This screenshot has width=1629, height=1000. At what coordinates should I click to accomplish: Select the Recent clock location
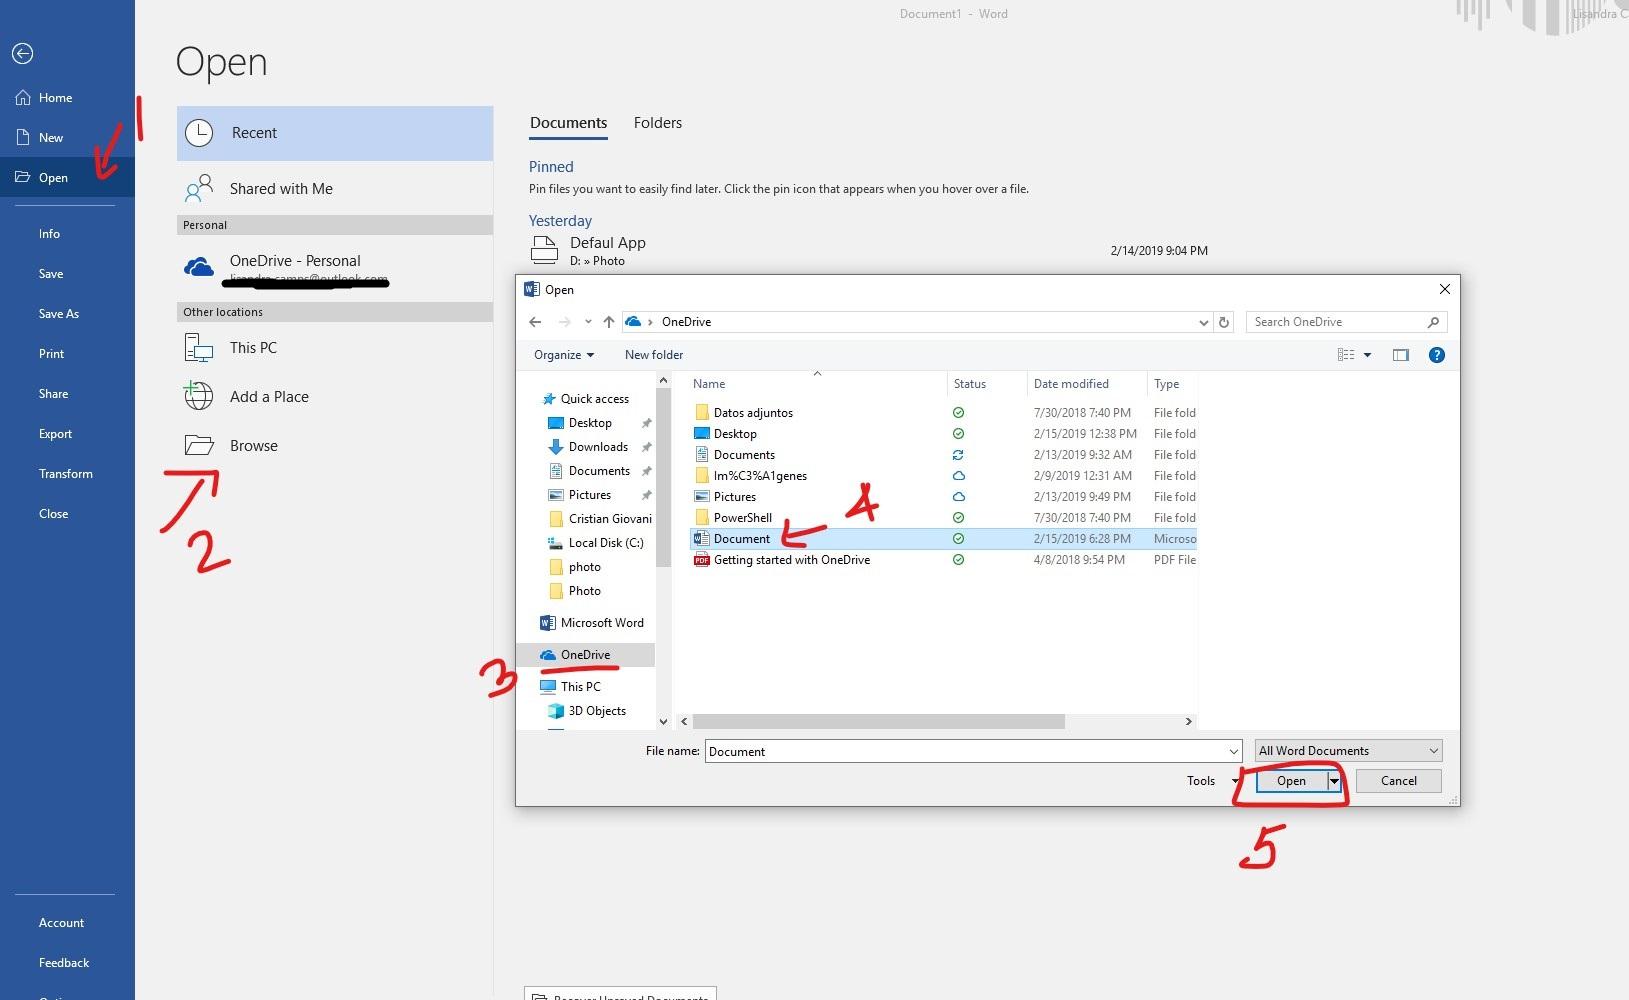tap(335, 133)
